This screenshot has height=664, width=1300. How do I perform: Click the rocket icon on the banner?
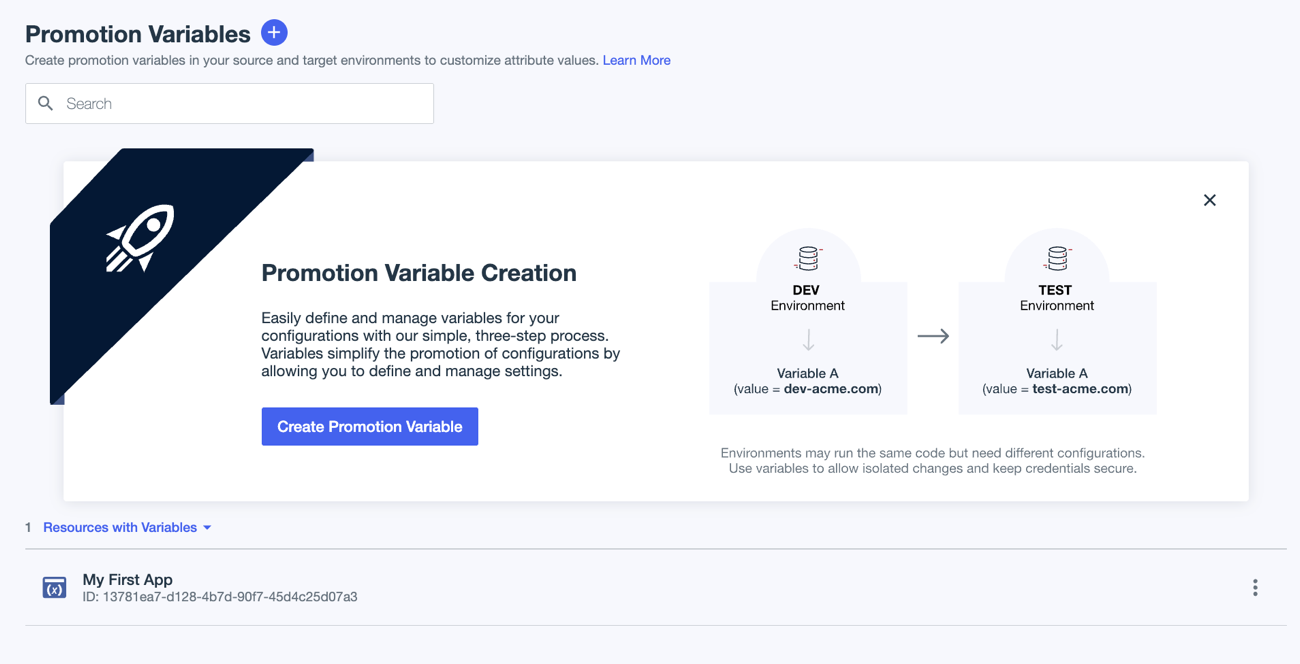pyautogui.click(x=140, y=238)
